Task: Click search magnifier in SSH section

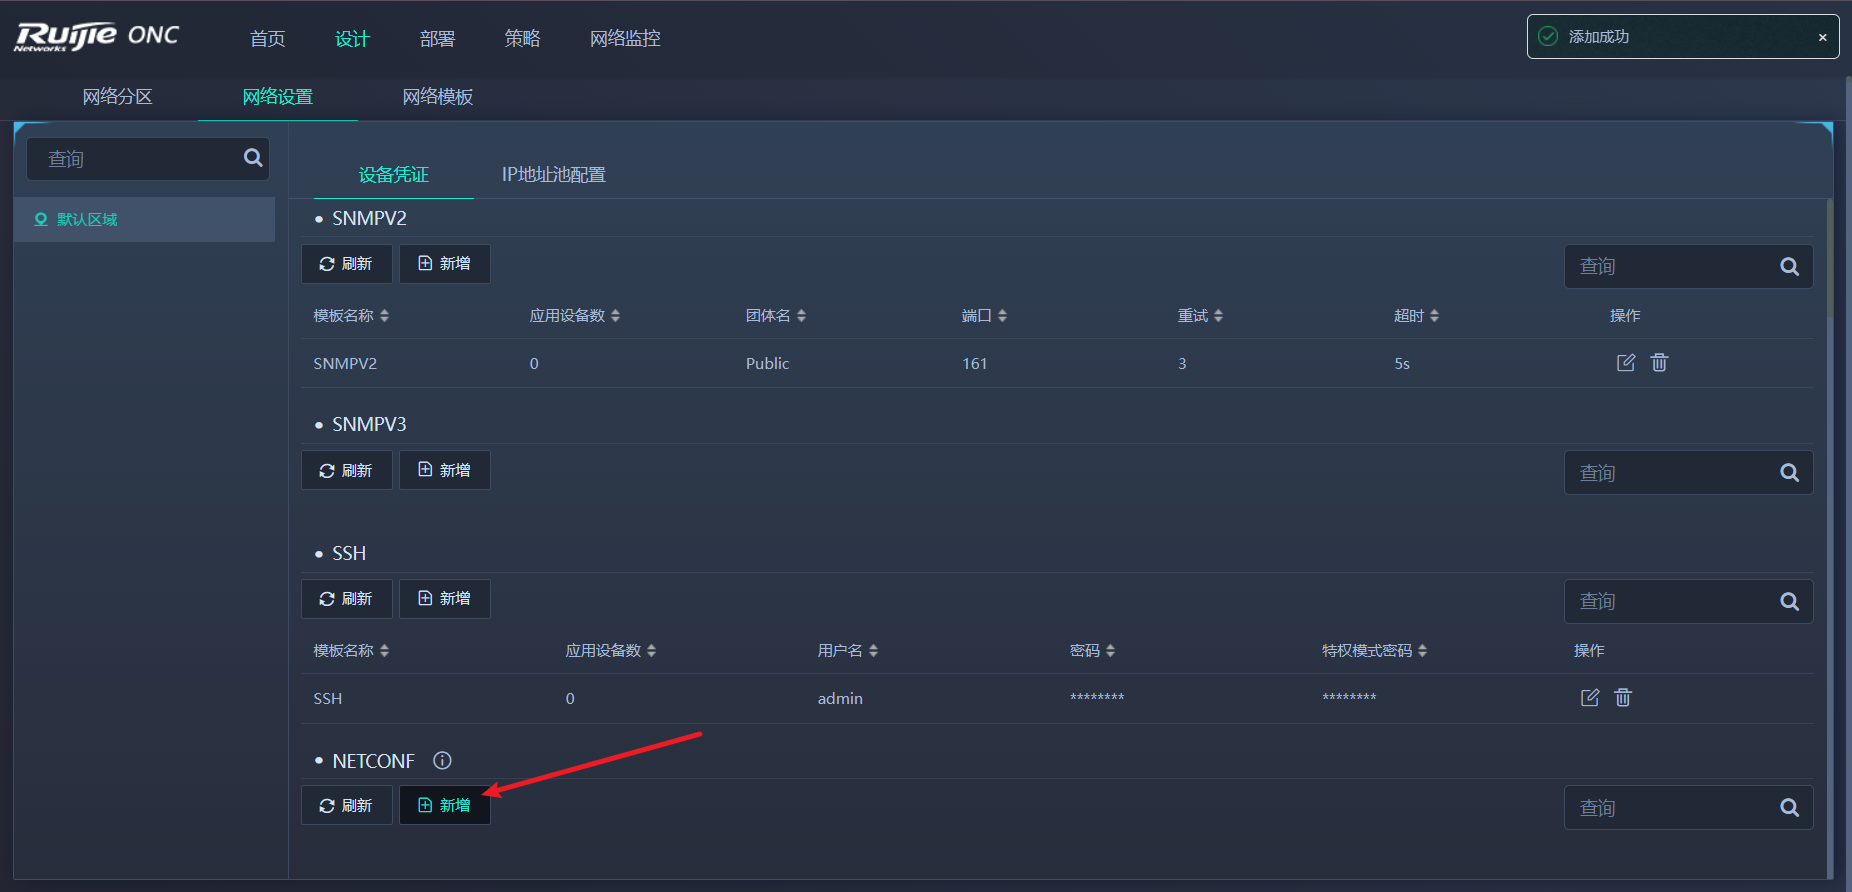Action: (1790, 602)
